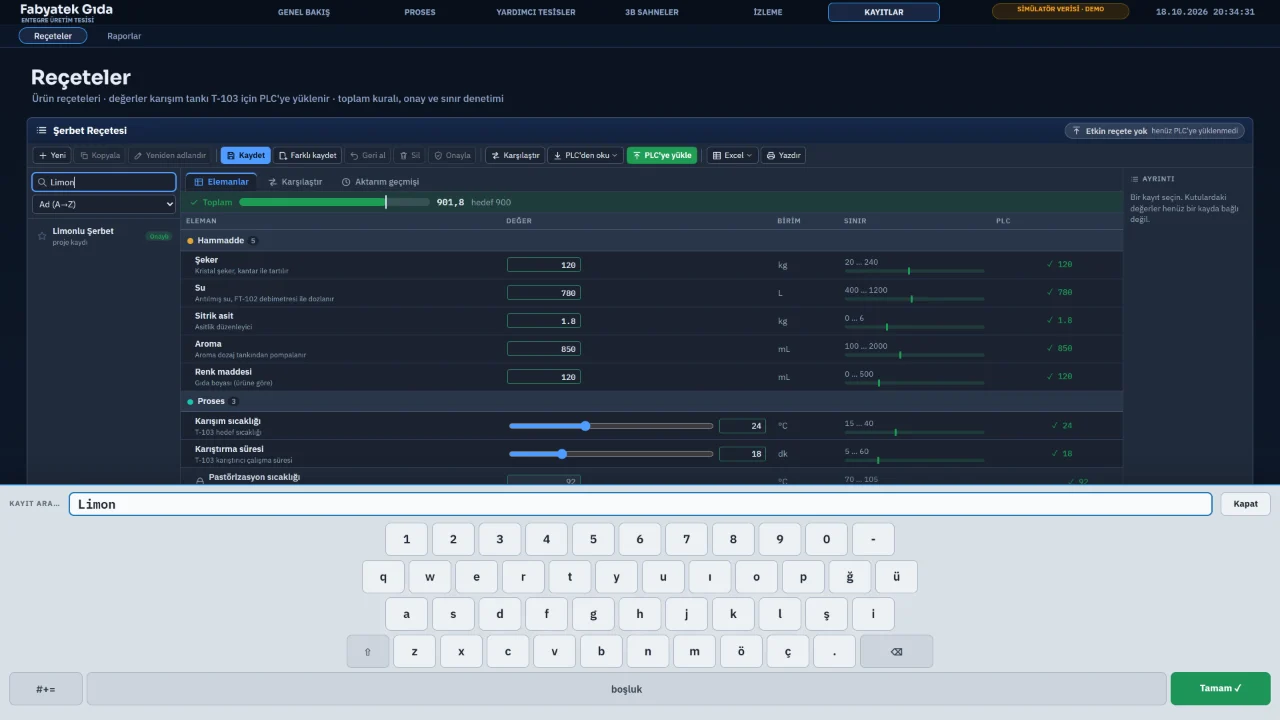Undo changes with Geri al
The height and width of the screenshot is (720, 1280).
click(368, 155)
